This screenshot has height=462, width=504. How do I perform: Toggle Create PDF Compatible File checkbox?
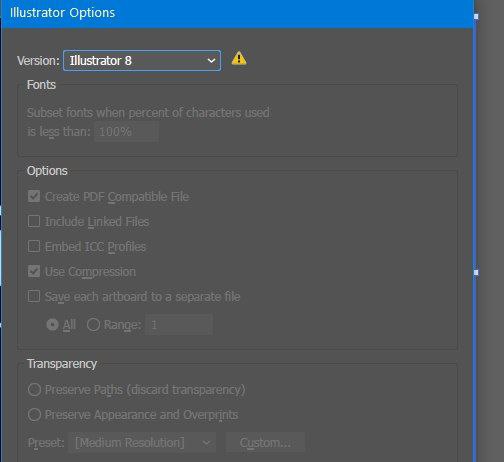(34, 196)
